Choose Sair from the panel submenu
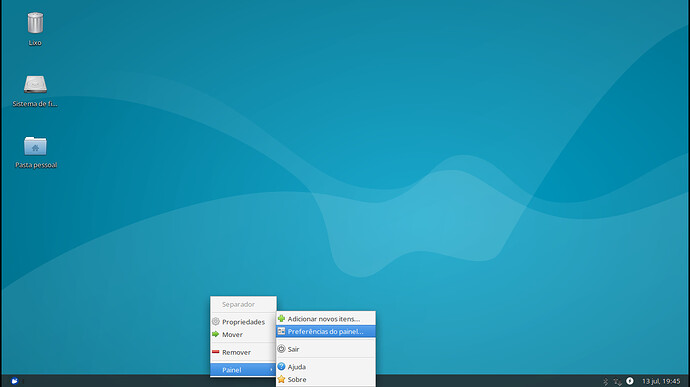This screenshot has height=387, width=690. pos(326,349)
